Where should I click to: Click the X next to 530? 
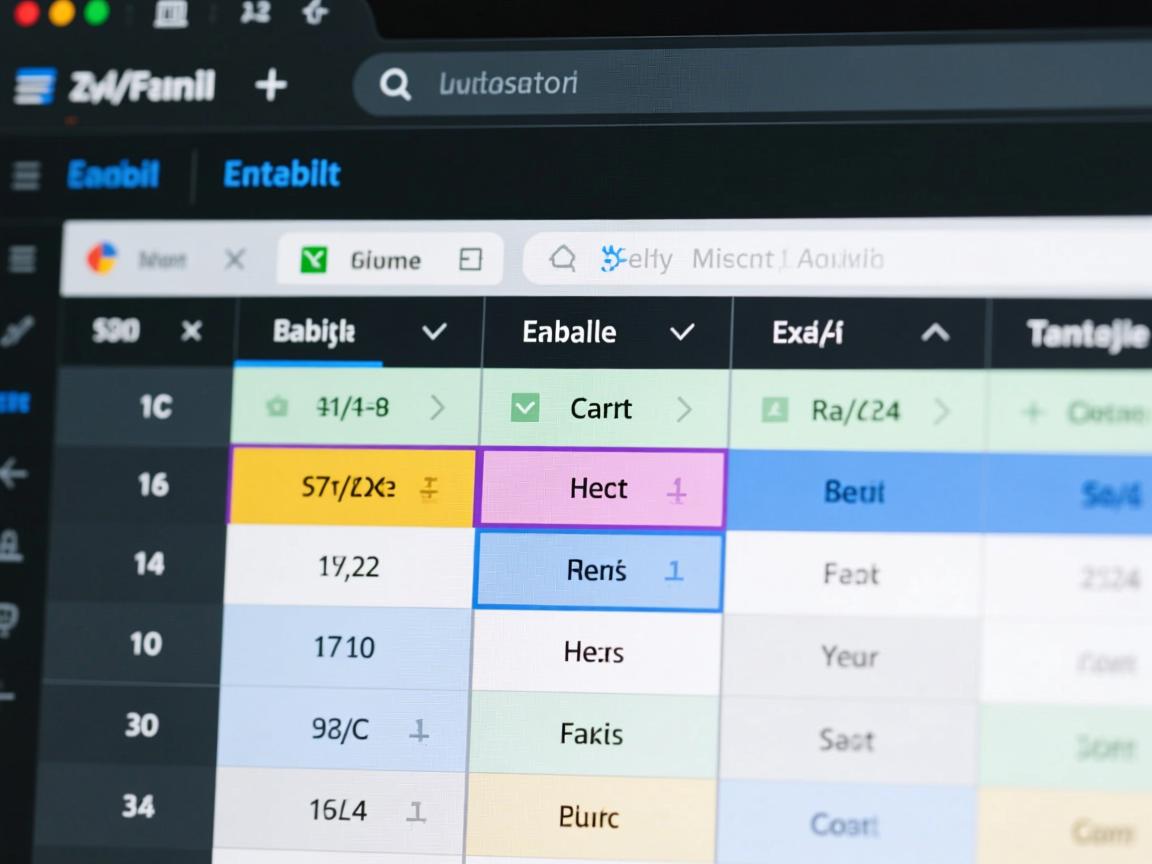point(191,331)
